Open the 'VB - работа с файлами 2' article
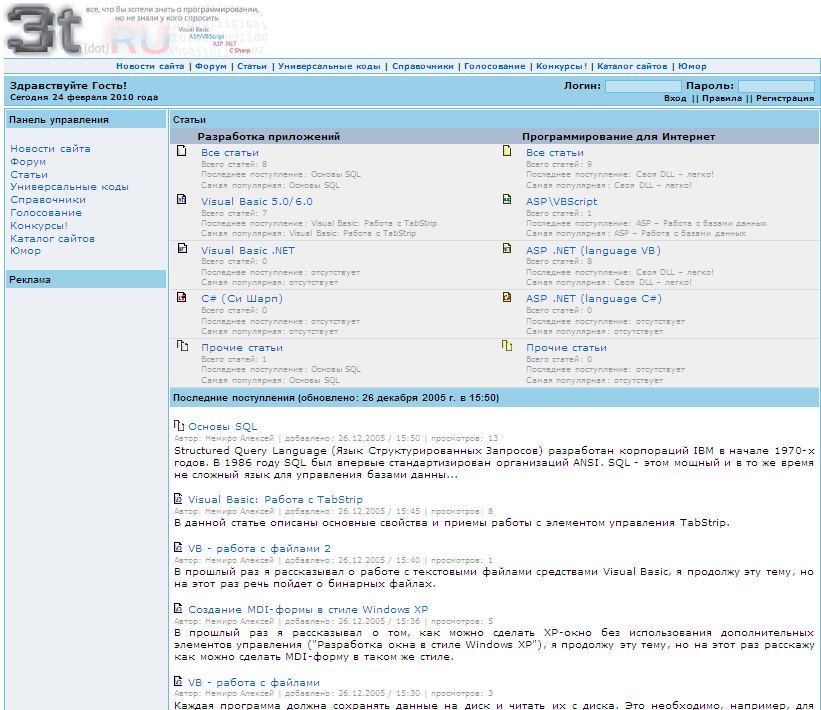 coord(260,549)
